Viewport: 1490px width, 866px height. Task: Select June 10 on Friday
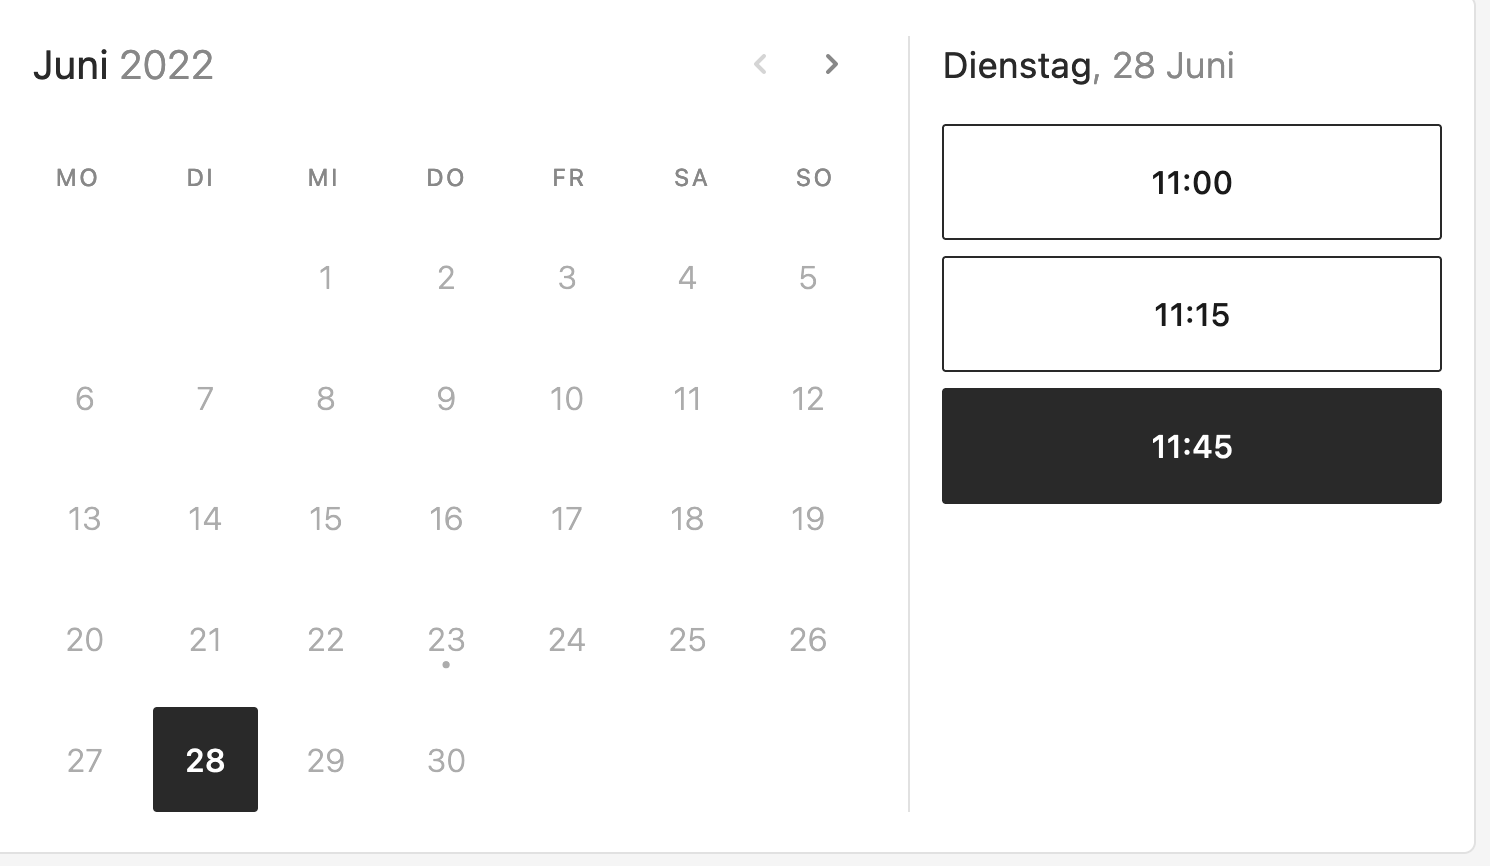pyautogui.click(x=566, y=398)
